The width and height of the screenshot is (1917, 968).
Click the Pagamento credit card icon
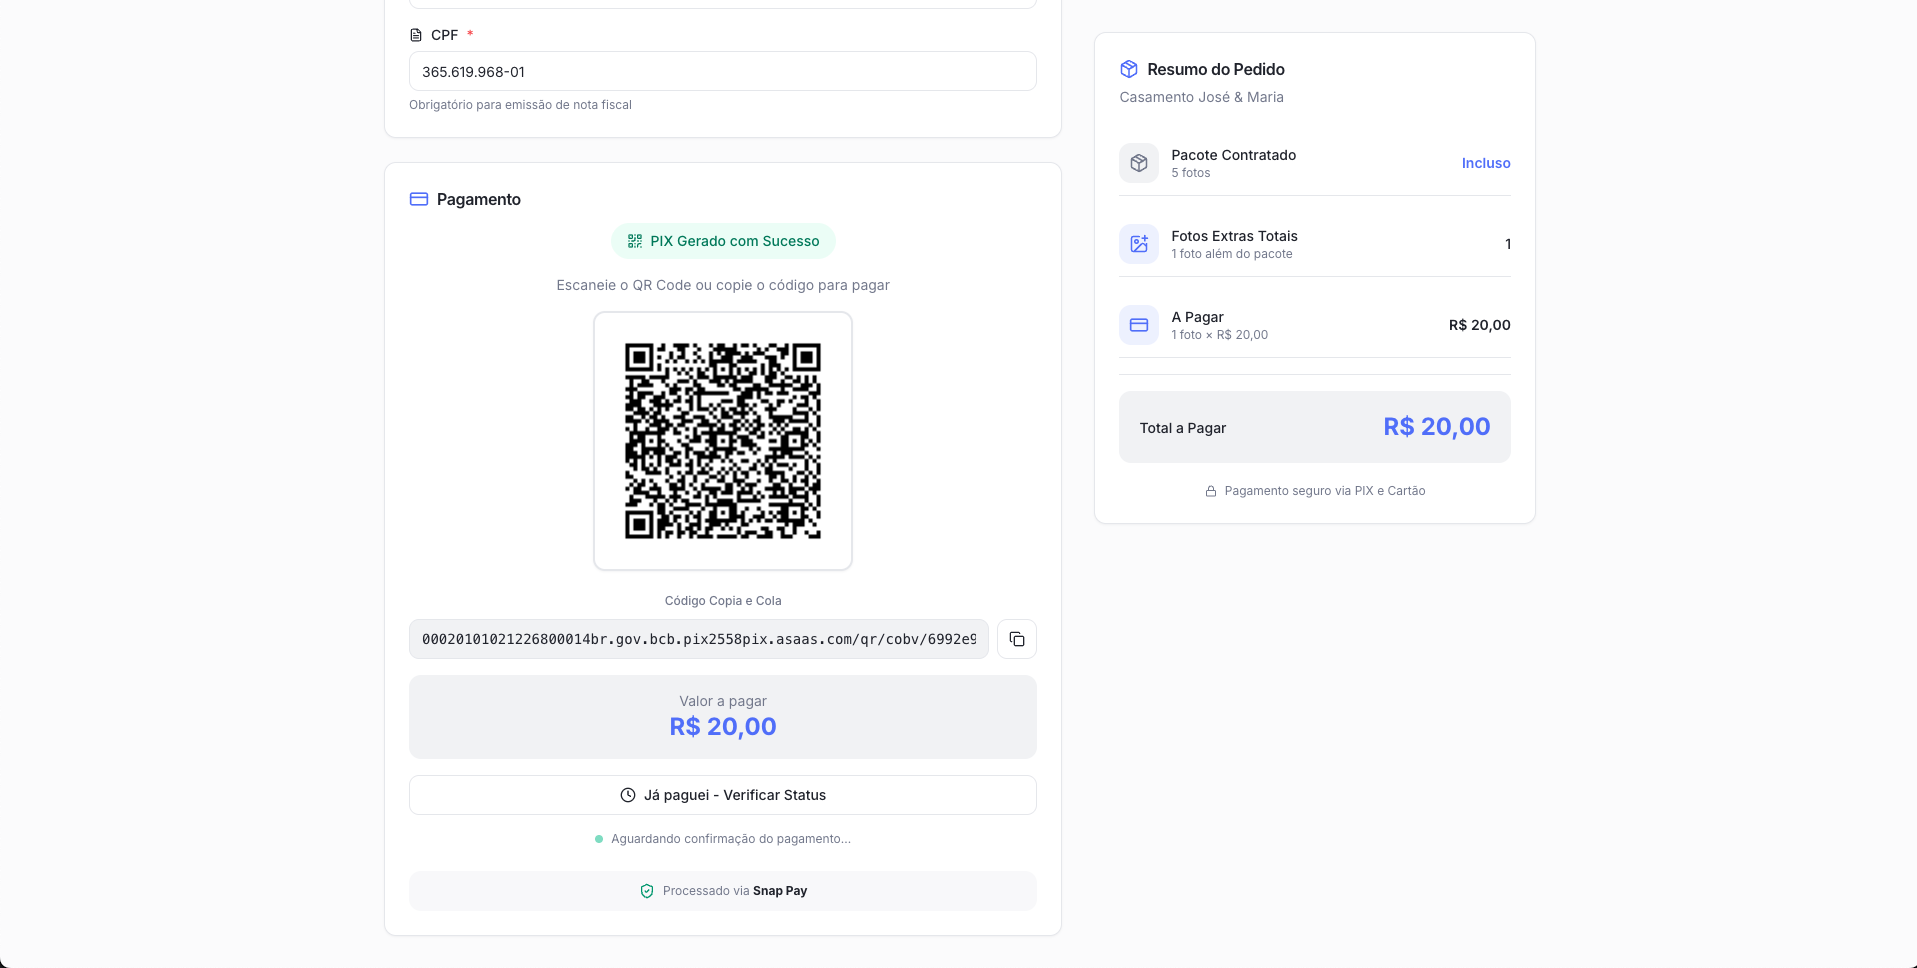(419, 199)
